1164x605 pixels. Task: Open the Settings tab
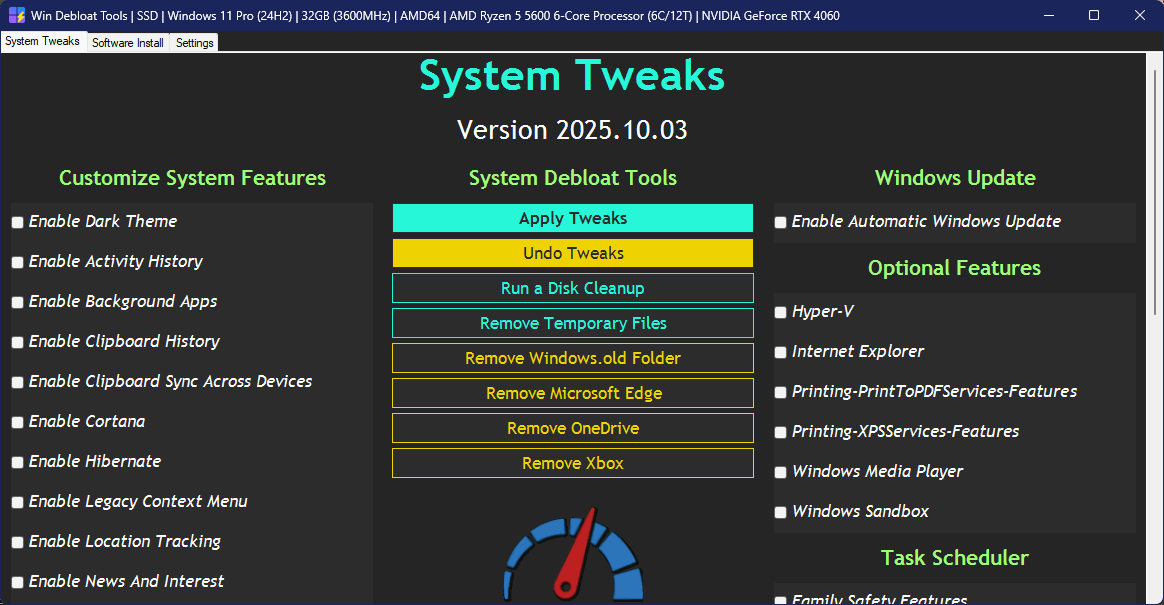click(x=193, y=42)
